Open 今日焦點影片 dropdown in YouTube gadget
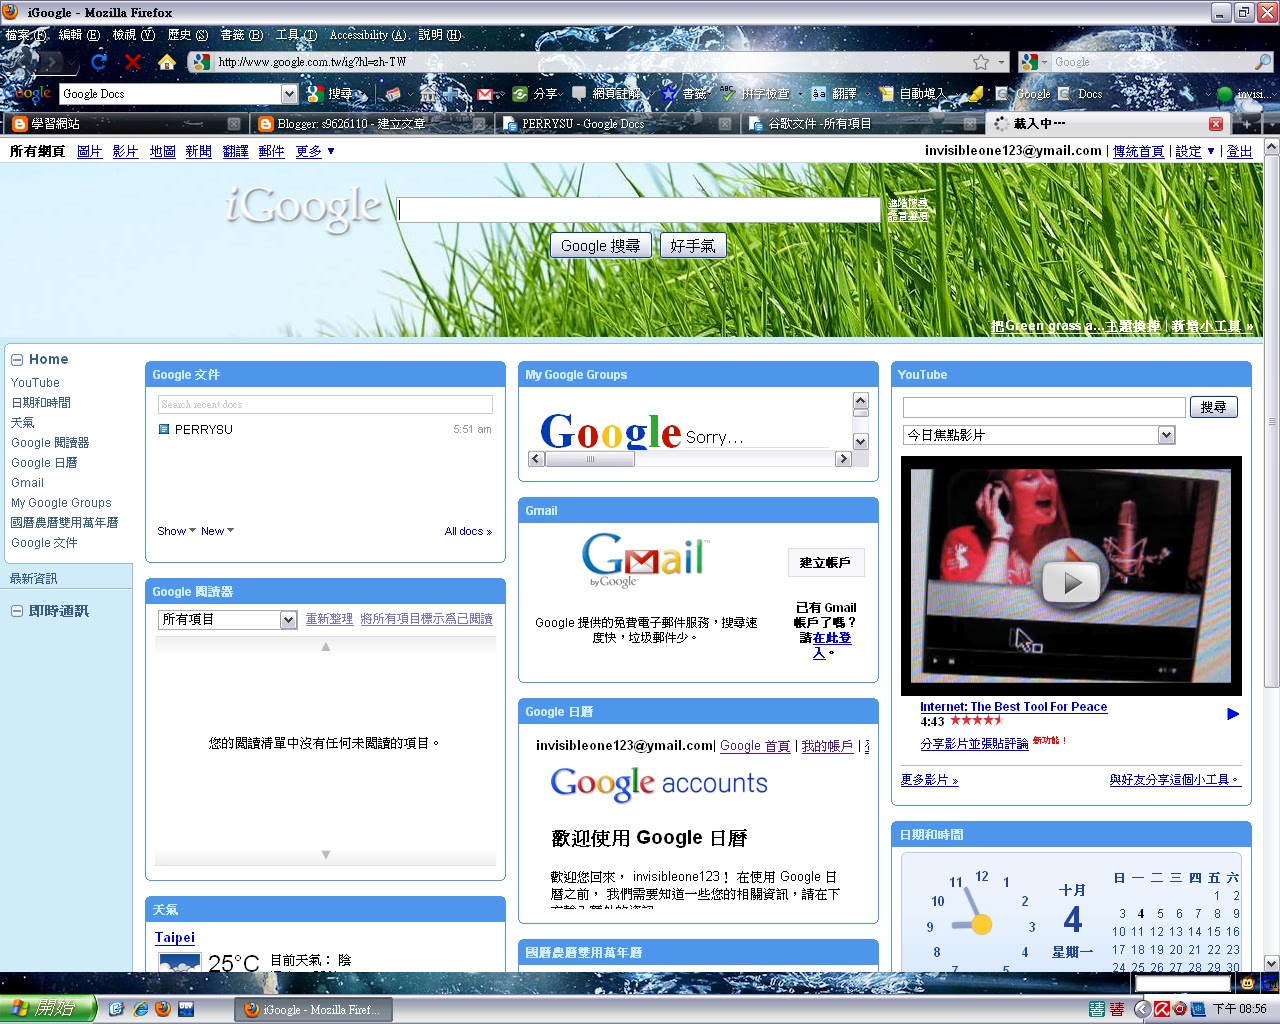 1038,435
